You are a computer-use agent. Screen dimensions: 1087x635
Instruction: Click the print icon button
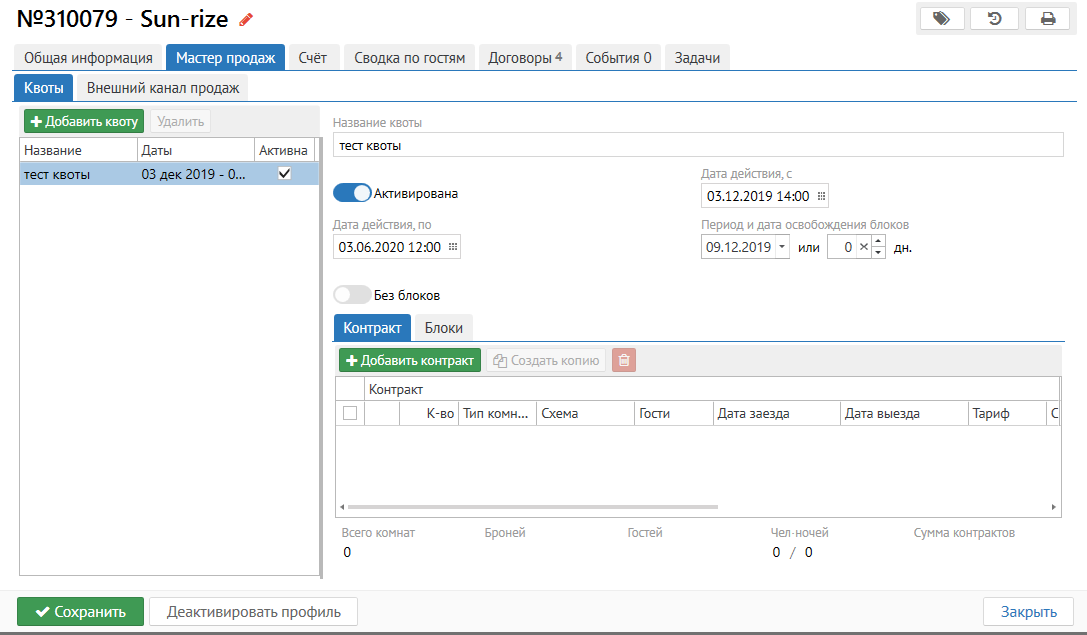1047,19
